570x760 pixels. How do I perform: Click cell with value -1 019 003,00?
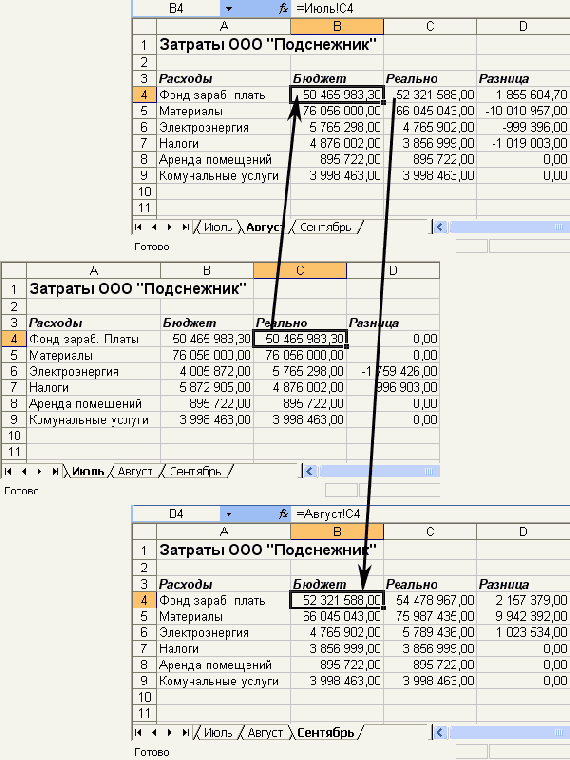pyautogui.click(x=523, y=143)
